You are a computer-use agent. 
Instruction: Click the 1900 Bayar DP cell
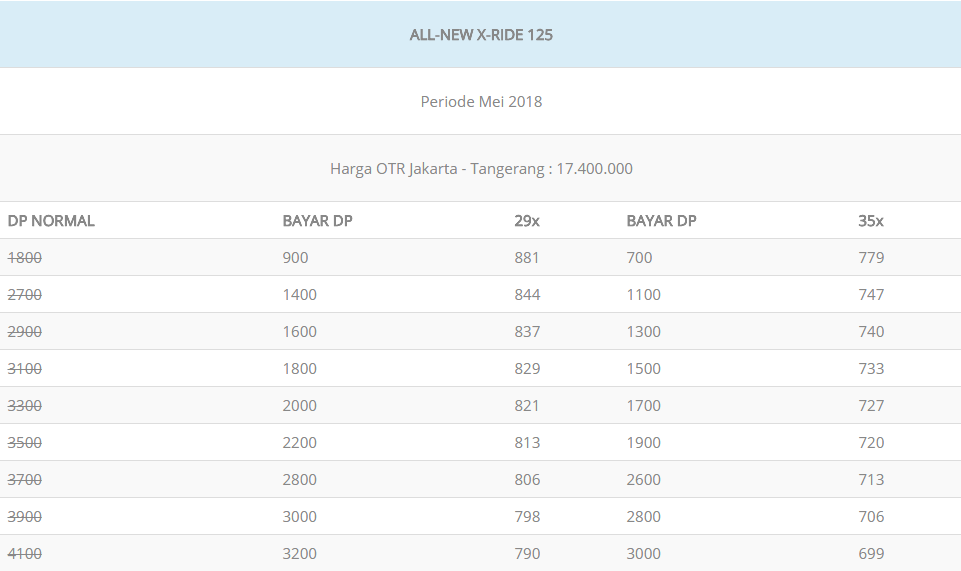644,442
